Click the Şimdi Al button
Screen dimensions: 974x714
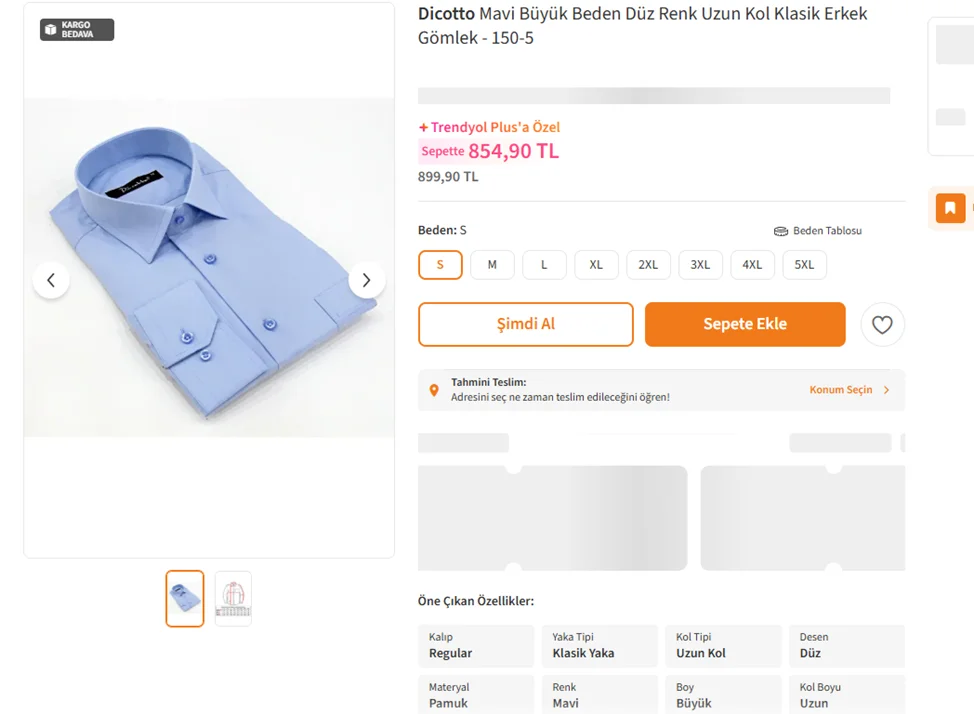pyautogui.click(x=525, y=324)
